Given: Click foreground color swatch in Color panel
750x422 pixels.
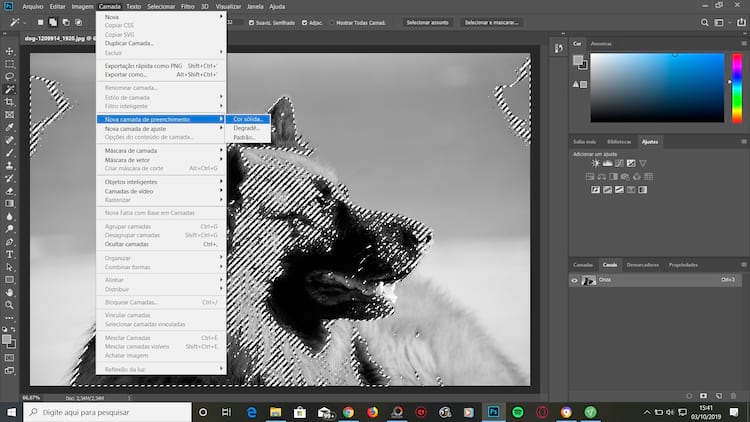Looking at the screenshot, I should [x=578, y=60].
